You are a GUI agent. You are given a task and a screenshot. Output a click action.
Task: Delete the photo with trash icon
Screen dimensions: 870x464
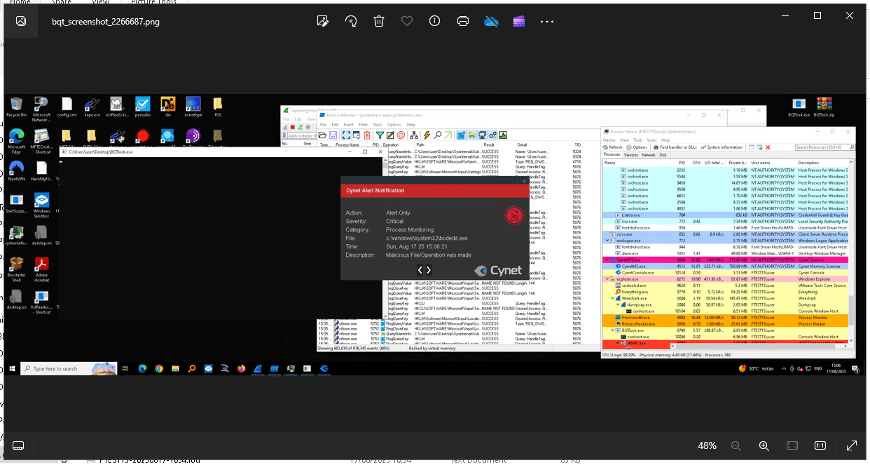pos(379,20)
